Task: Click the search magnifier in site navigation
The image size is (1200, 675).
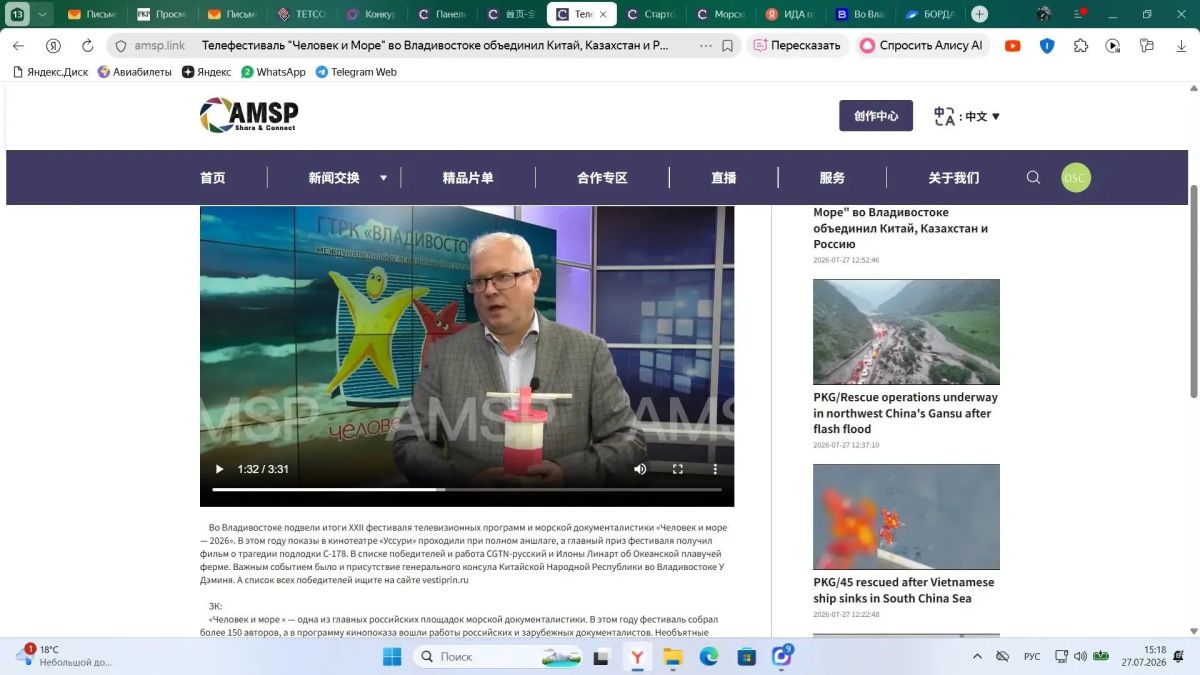Action: 1033,178
